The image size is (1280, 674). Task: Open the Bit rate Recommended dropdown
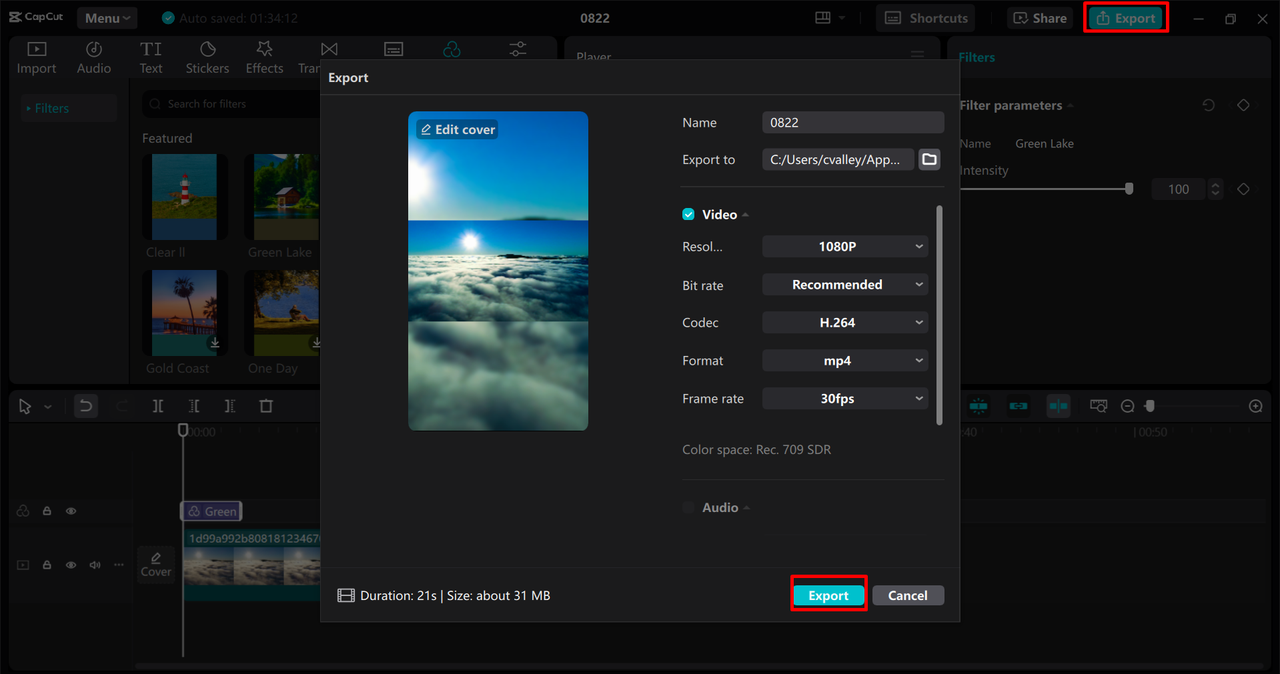click(x=845, y=284)
